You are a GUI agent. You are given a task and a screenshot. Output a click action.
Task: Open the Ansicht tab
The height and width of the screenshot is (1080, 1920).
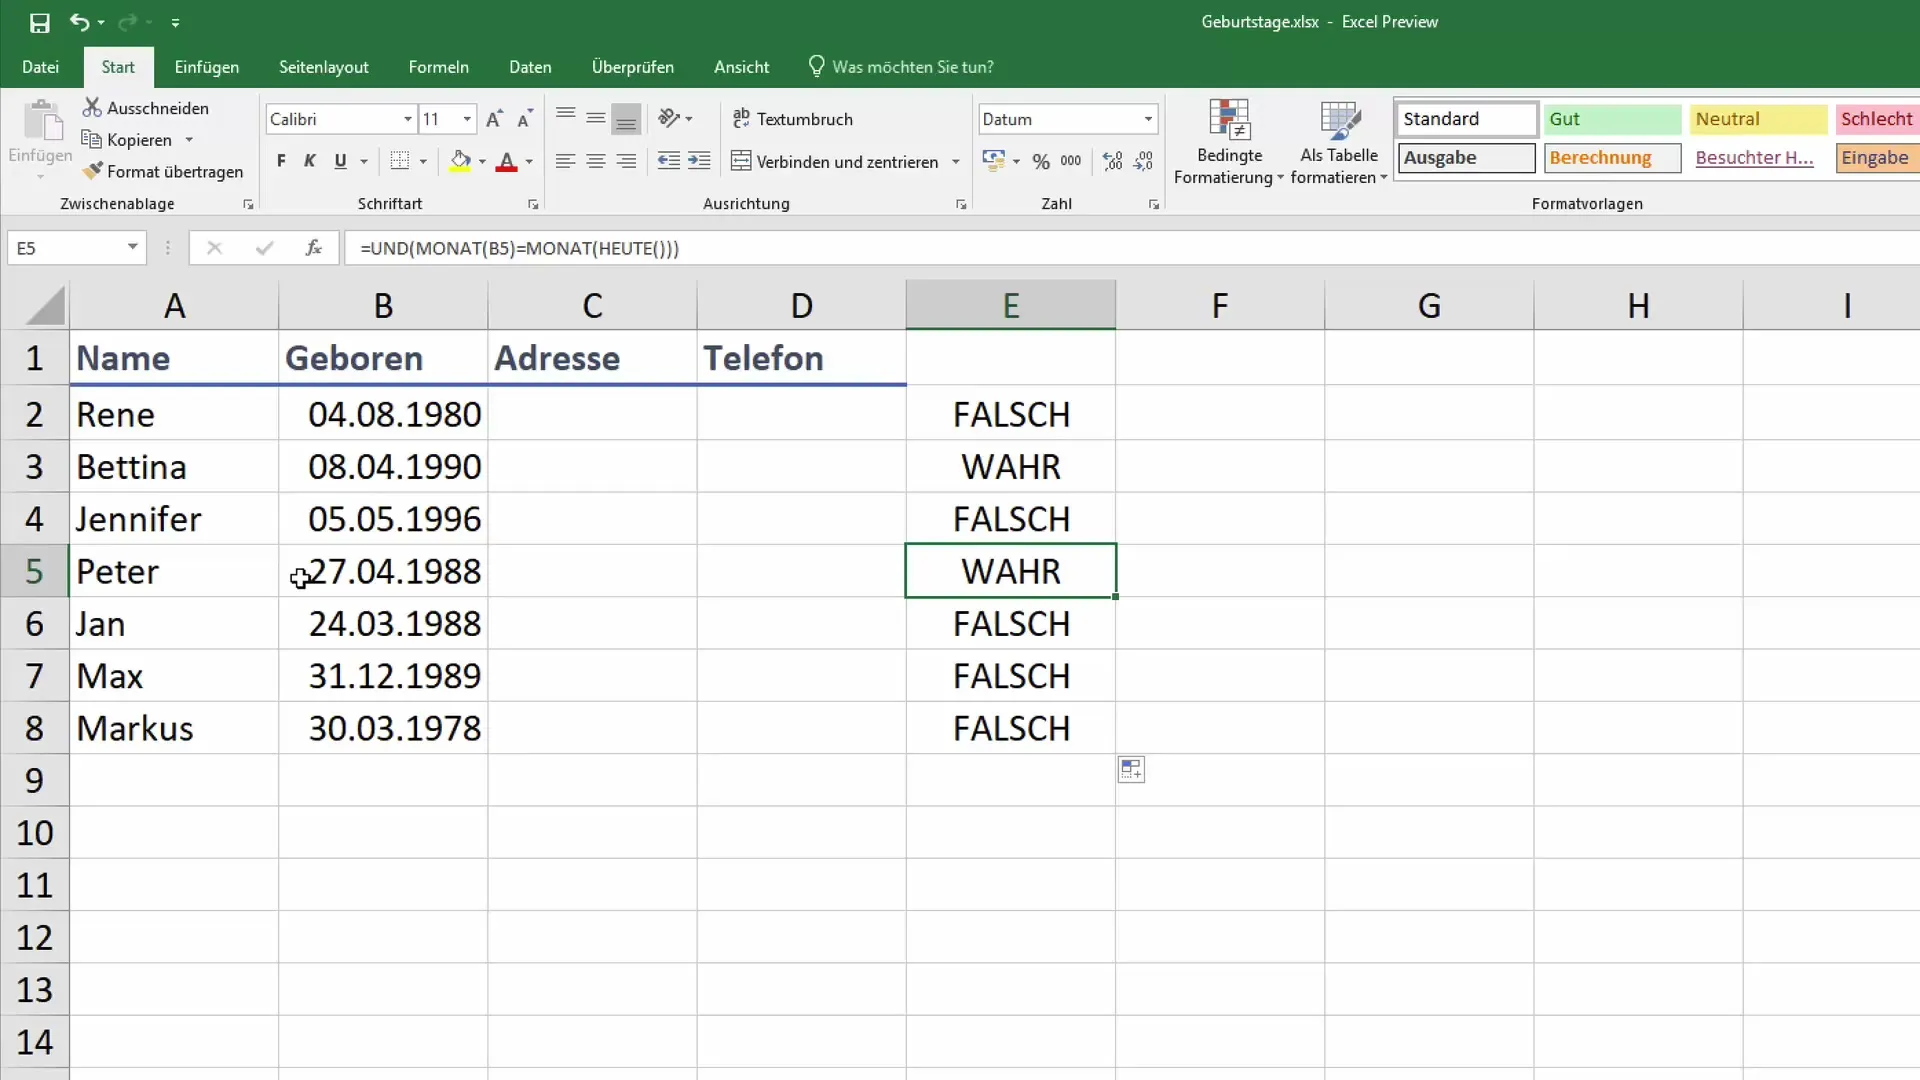click(741, 67)
